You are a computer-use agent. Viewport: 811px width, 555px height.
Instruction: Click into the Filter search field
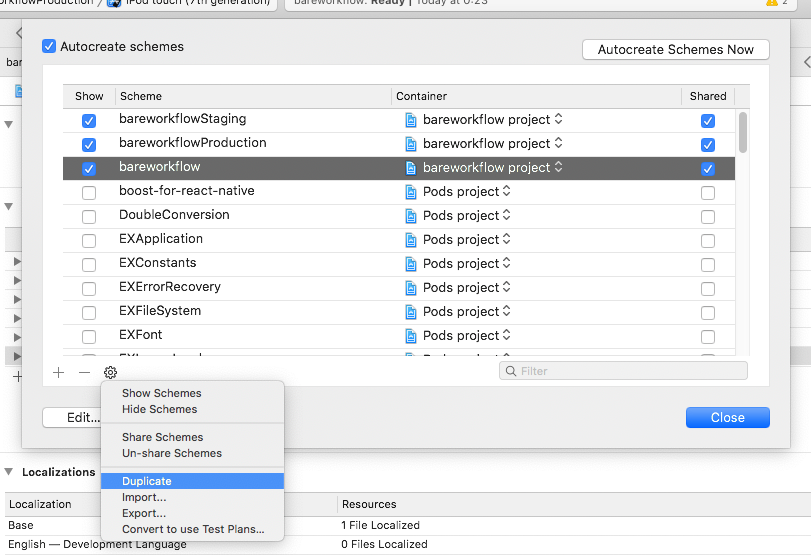(x=623, y=371)
